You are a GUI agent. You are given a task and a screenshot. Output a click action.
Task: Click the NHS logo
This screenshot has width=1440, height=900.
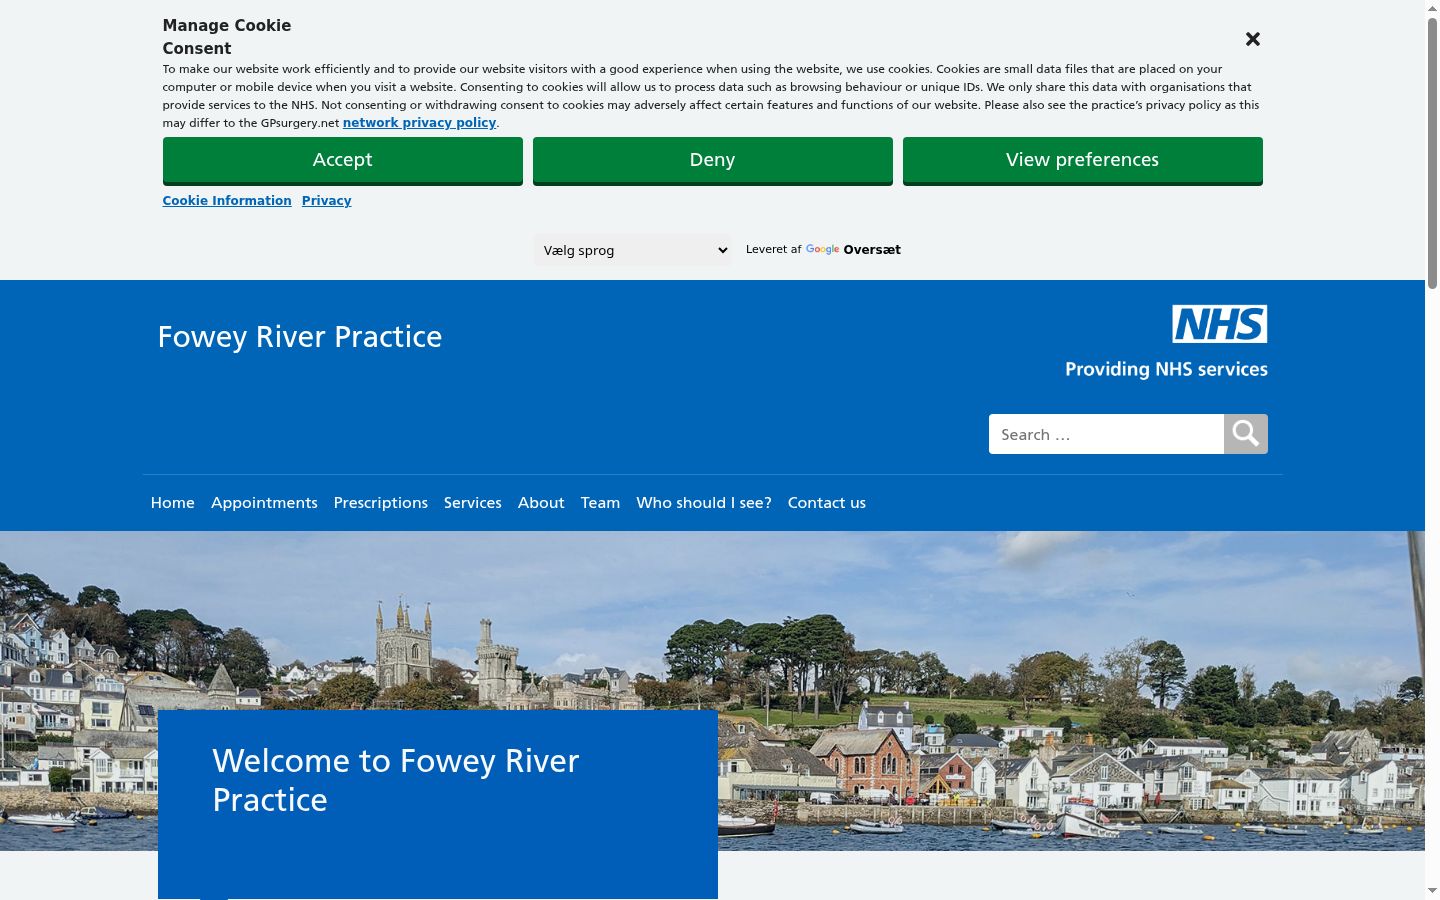pos(1220,324)
